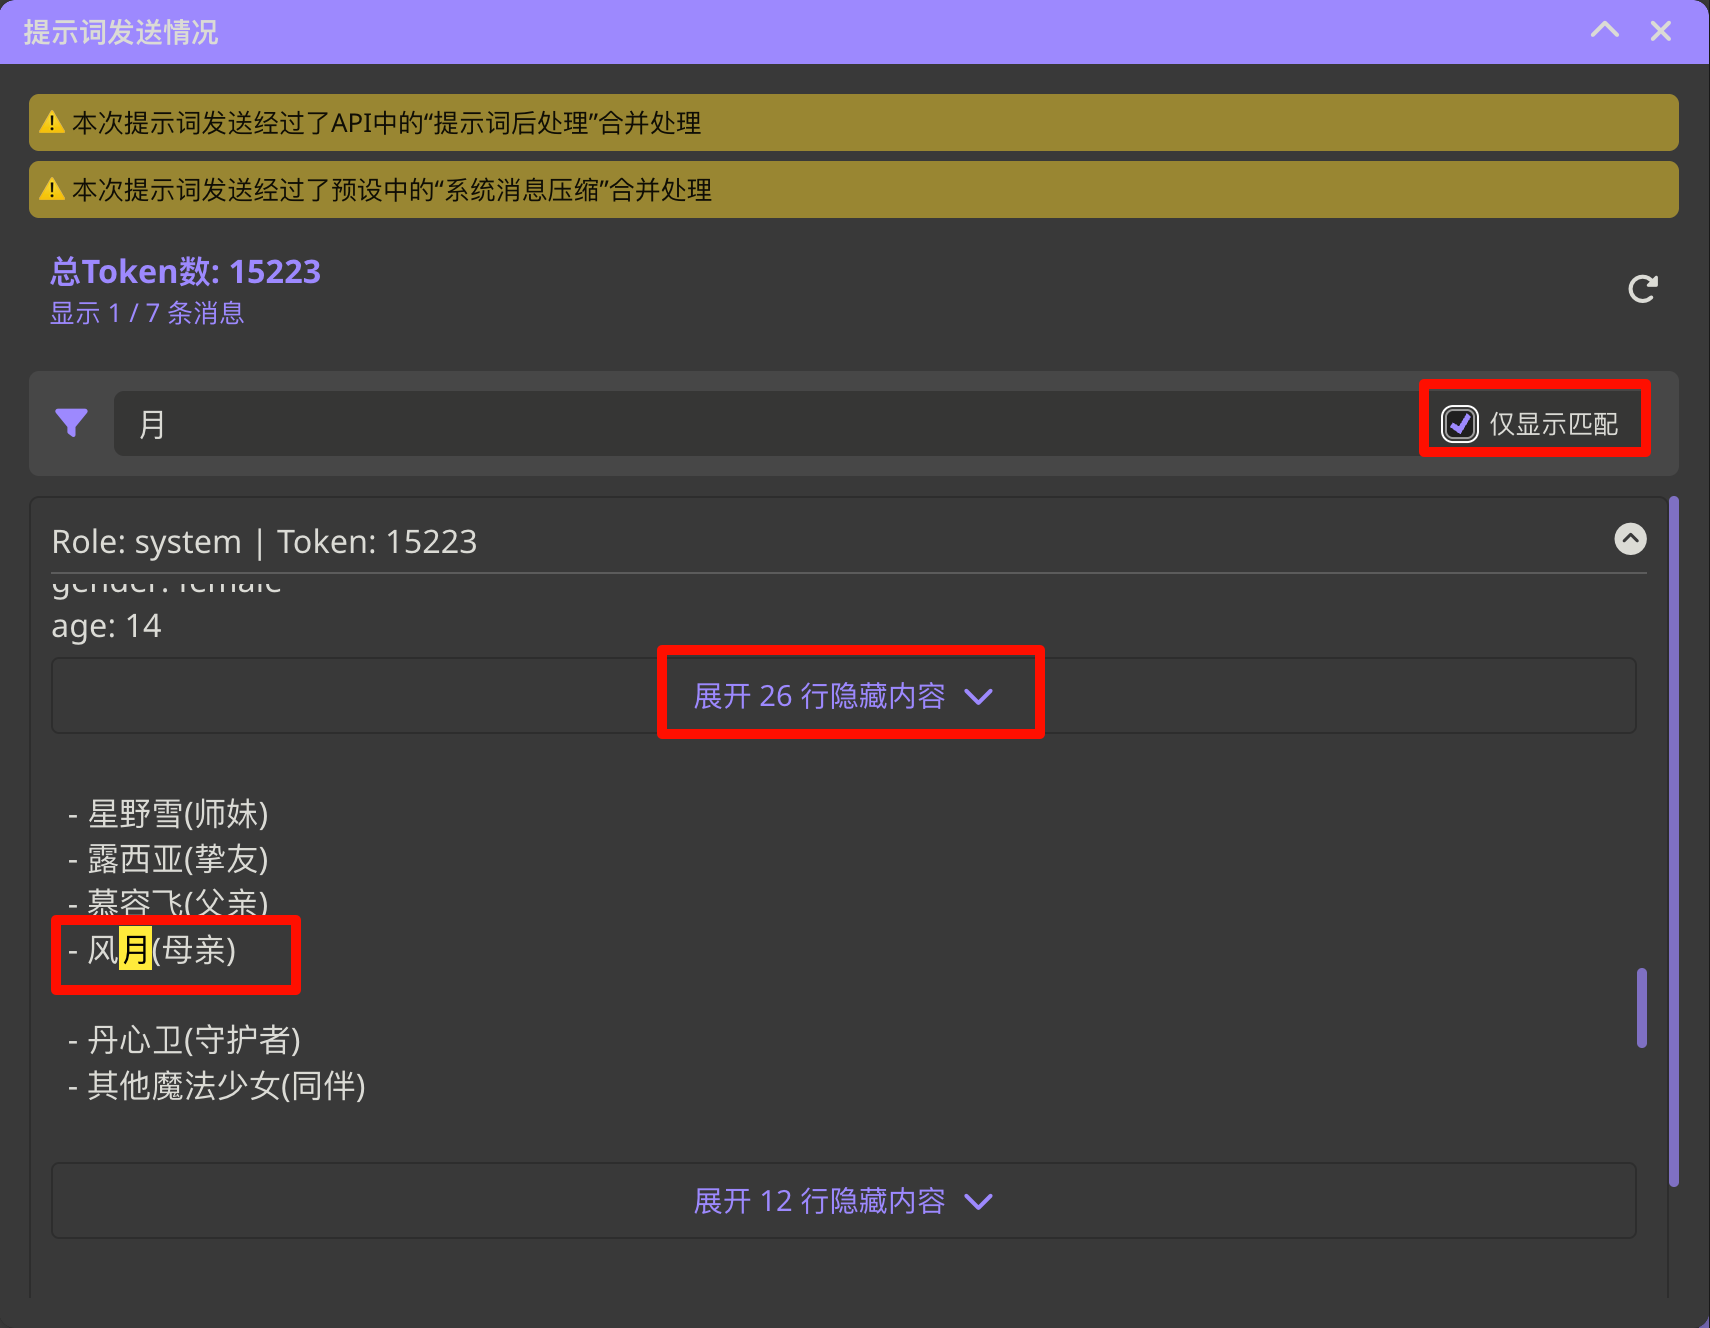Collapse the panel using the title bar caret
This screenshot has height=1328, width=1710.
[1604, 31]
